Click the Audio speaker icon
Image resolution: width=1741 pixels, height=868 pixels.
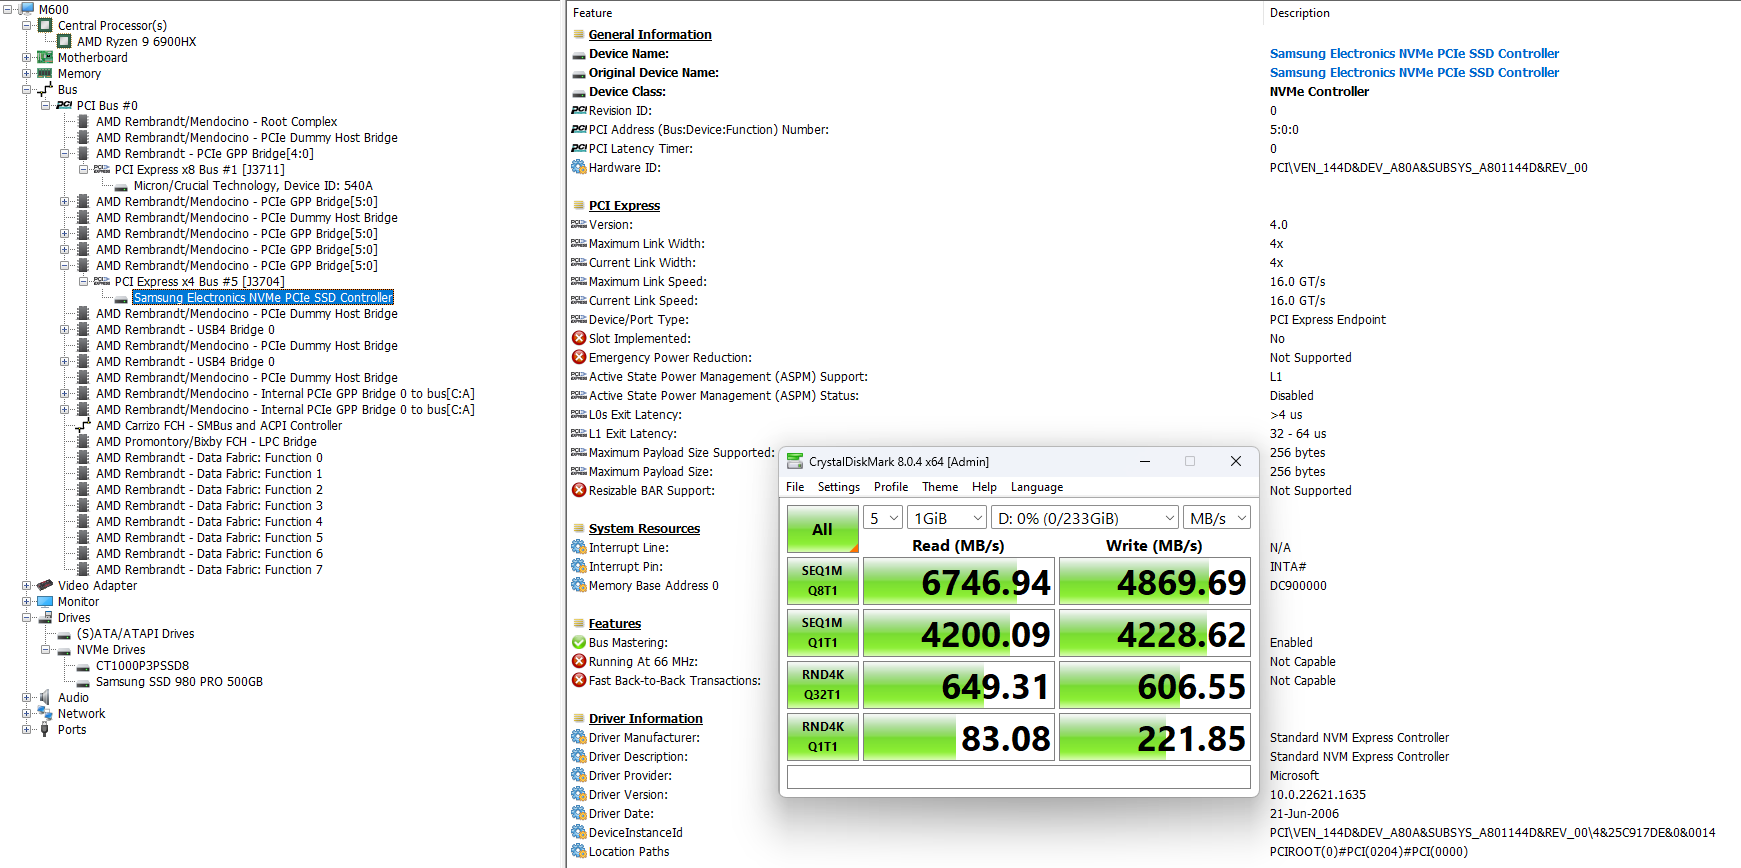click(45, 697)
